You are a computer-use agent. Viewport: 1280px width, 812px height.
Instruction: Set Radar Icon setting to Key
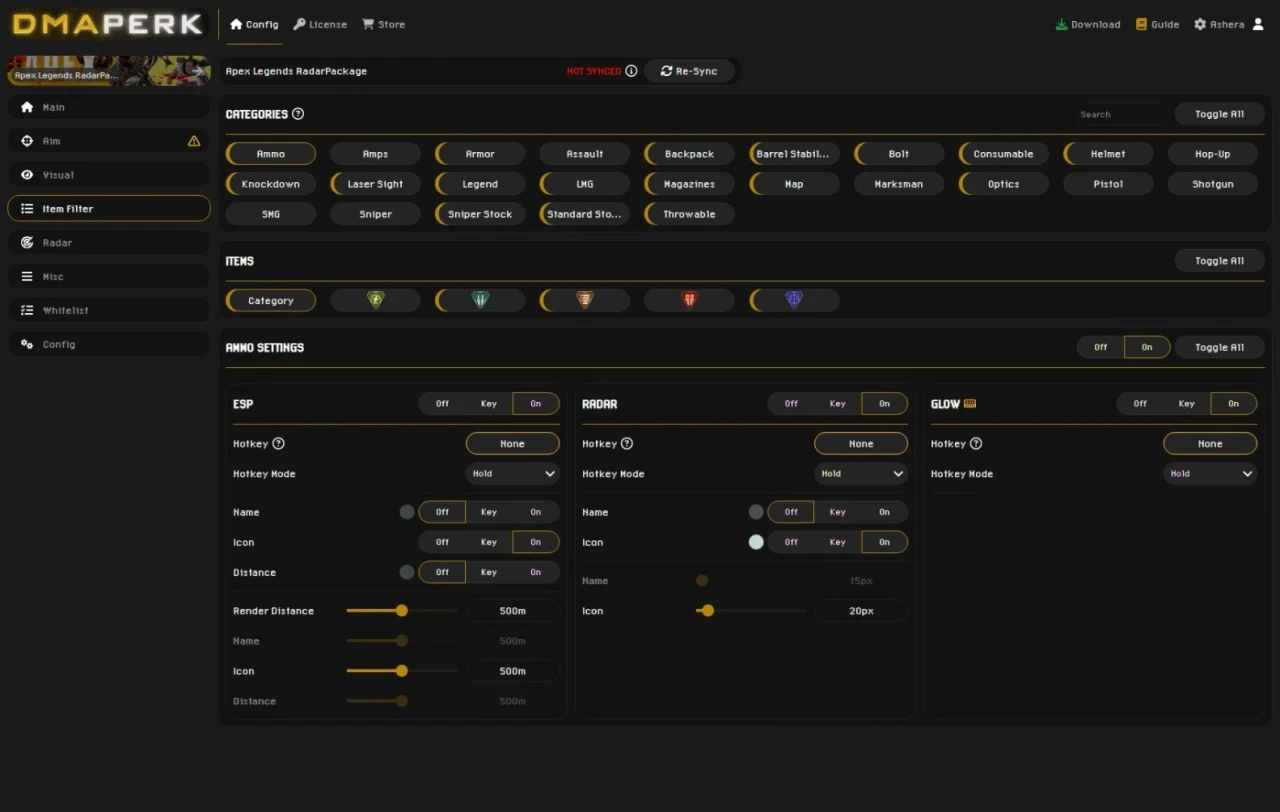point(837,541)
